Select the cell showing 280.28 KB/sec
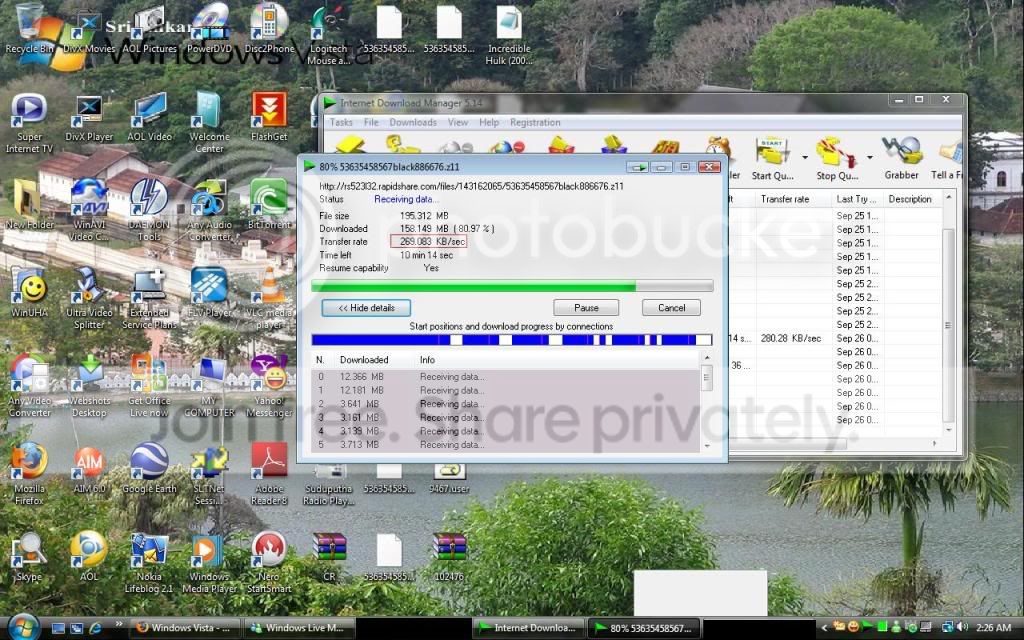Viewport: 1024px width, 640px height. pos(791,338)
